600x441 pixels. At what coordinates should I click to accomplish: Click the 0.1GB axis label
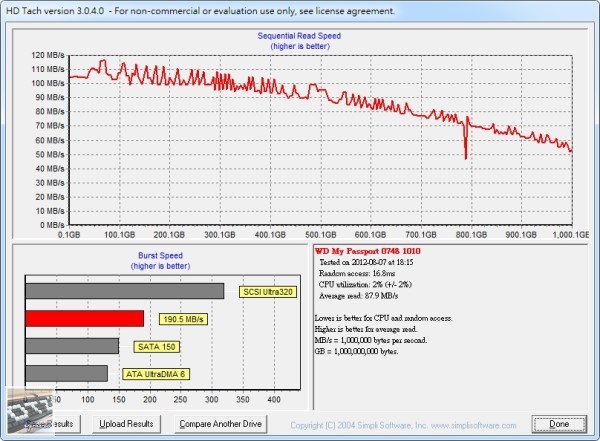pyautogui.click(x=69, y=235)
